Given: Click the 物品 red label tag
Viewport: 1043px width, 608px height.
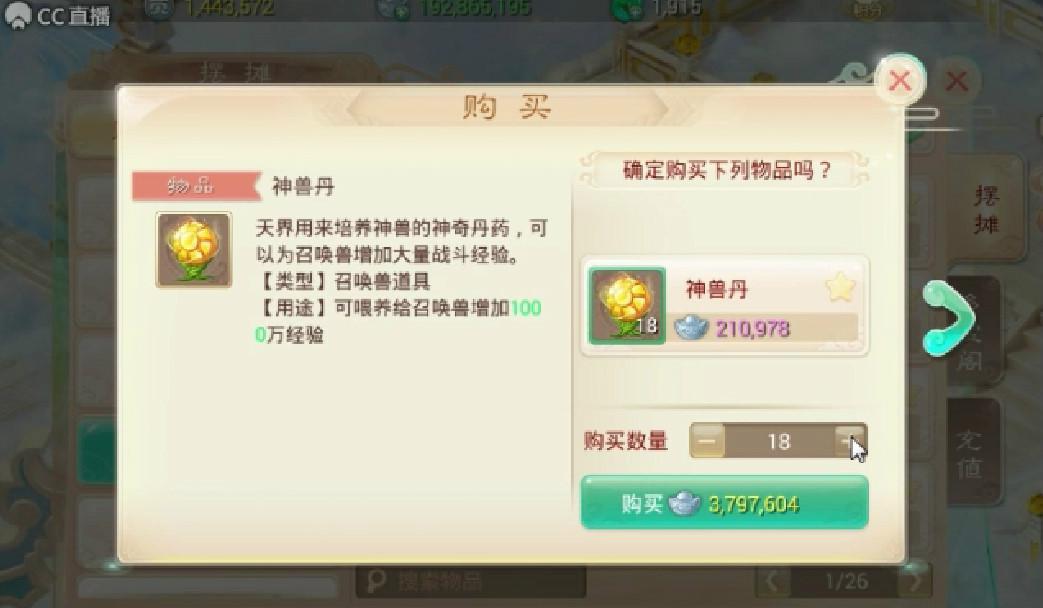Looking at the screenshot, I should click(194, 186).
